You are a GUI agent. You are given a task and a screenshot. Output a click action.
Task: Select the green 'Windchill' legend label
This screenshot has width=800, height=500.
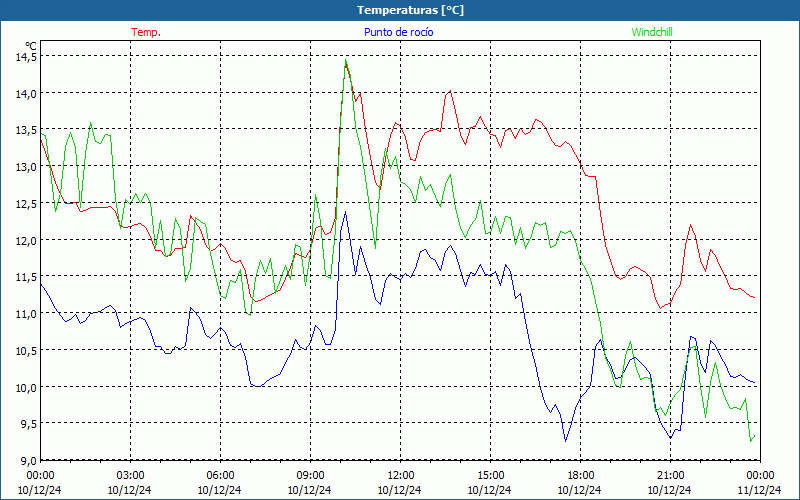pyautogui.click(x=652, y=32)
